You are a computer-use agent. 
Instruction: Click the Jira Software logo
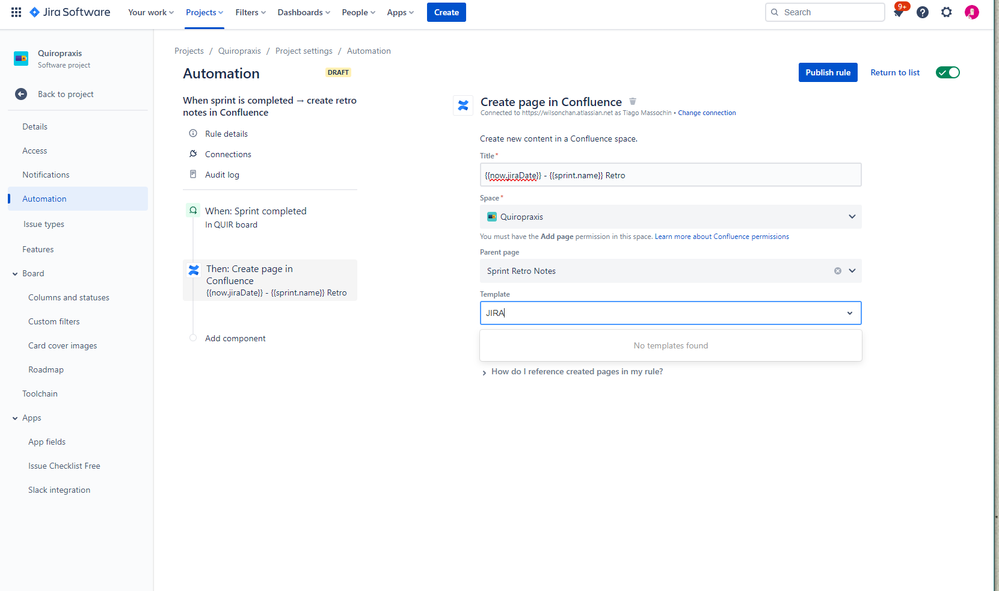(x=70, y=12)
